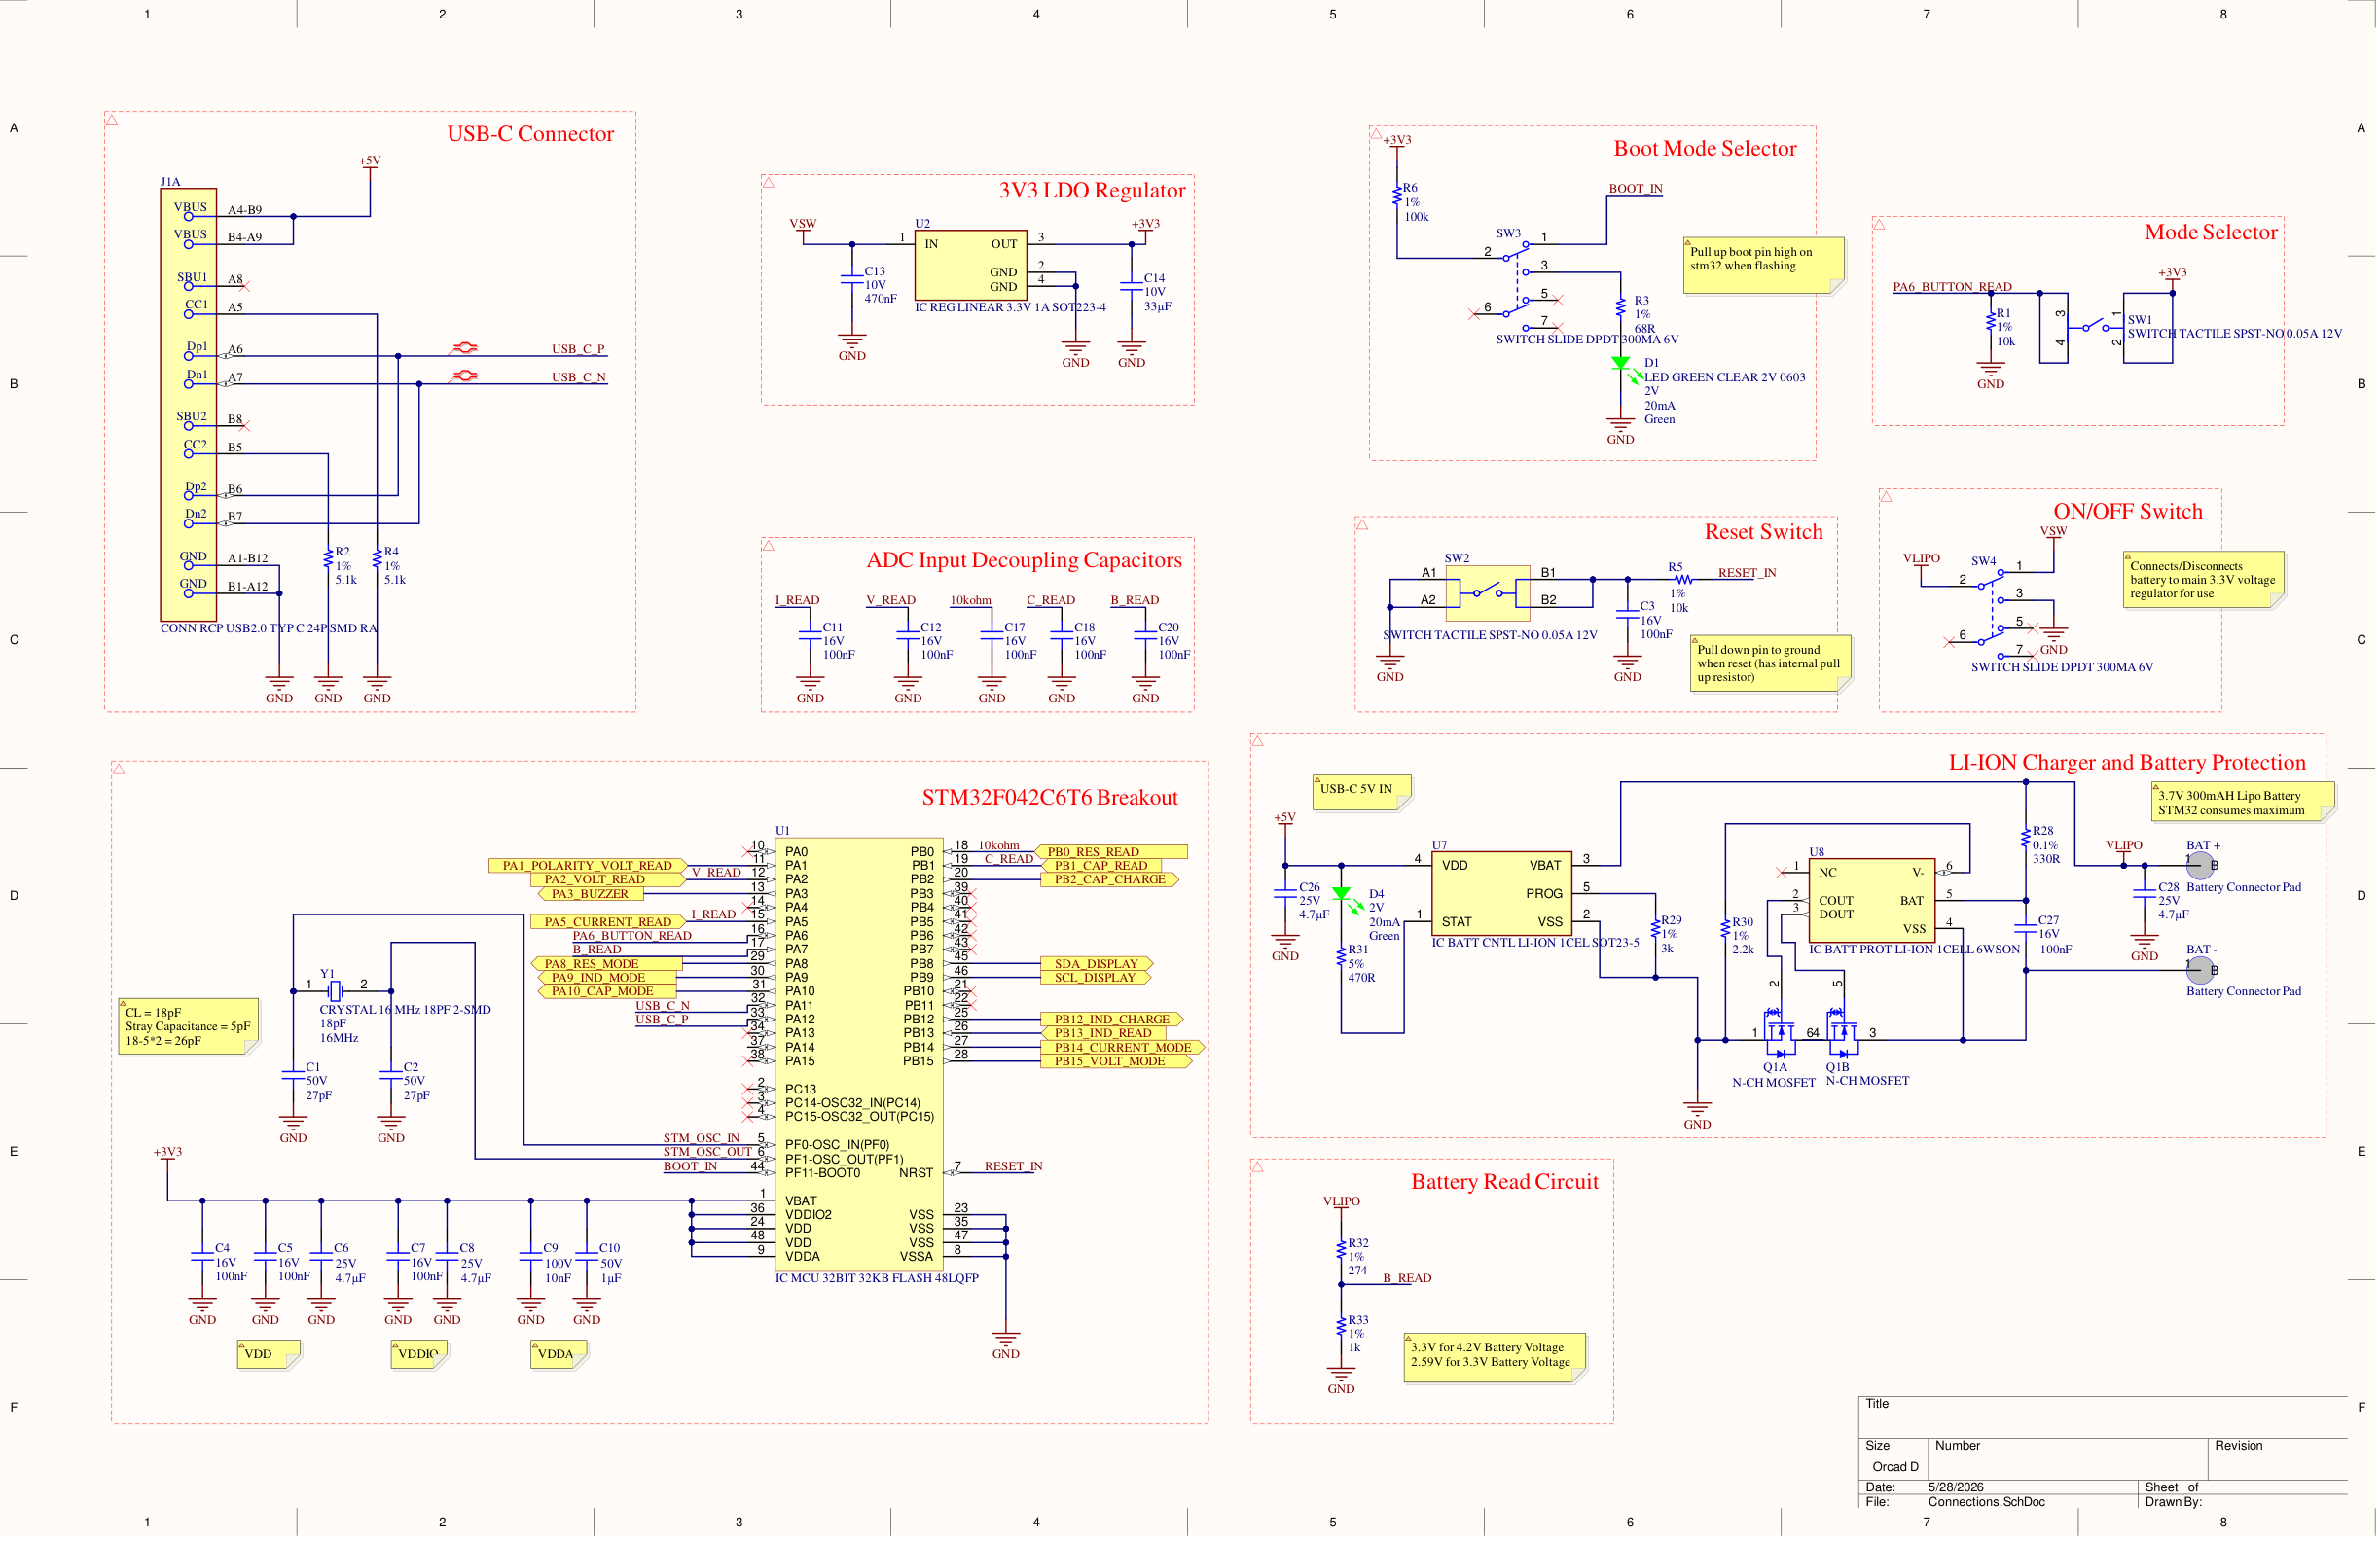Click the 'Pull down pin to ground' note
The width and height of the screenshot is (2380, 1541).
(x=1771, y=664)
